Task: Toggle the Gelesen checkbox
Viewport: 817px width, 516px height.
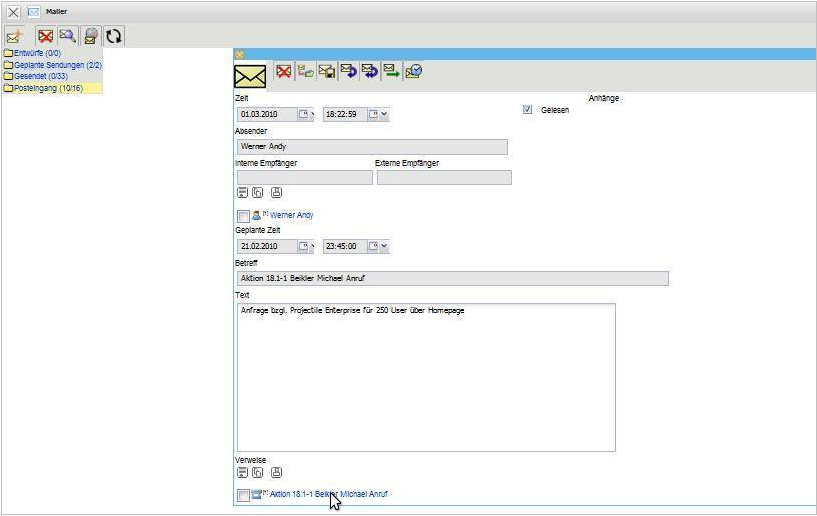Action: coord(527,110)
